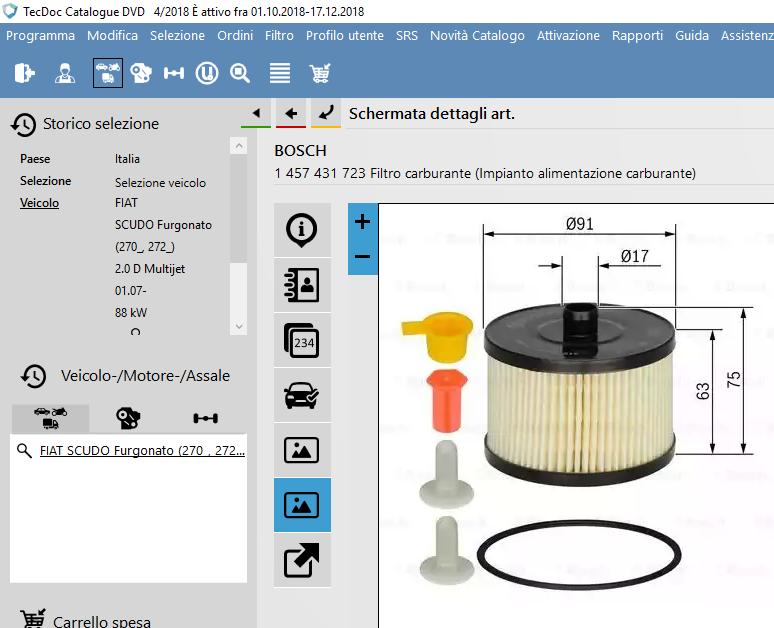Click the Storico selezione scrollbar thumb
This screenshot has height=628, width=774.
[x=238, y=207]
